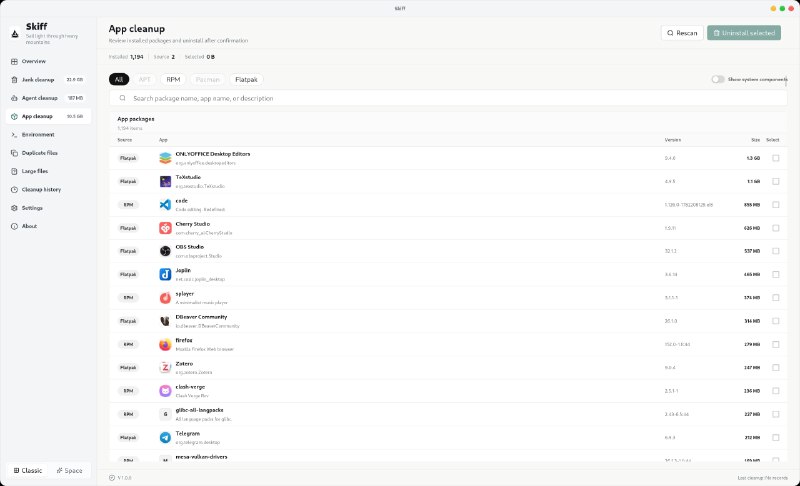Click Zotero app icon

[165, 368]
